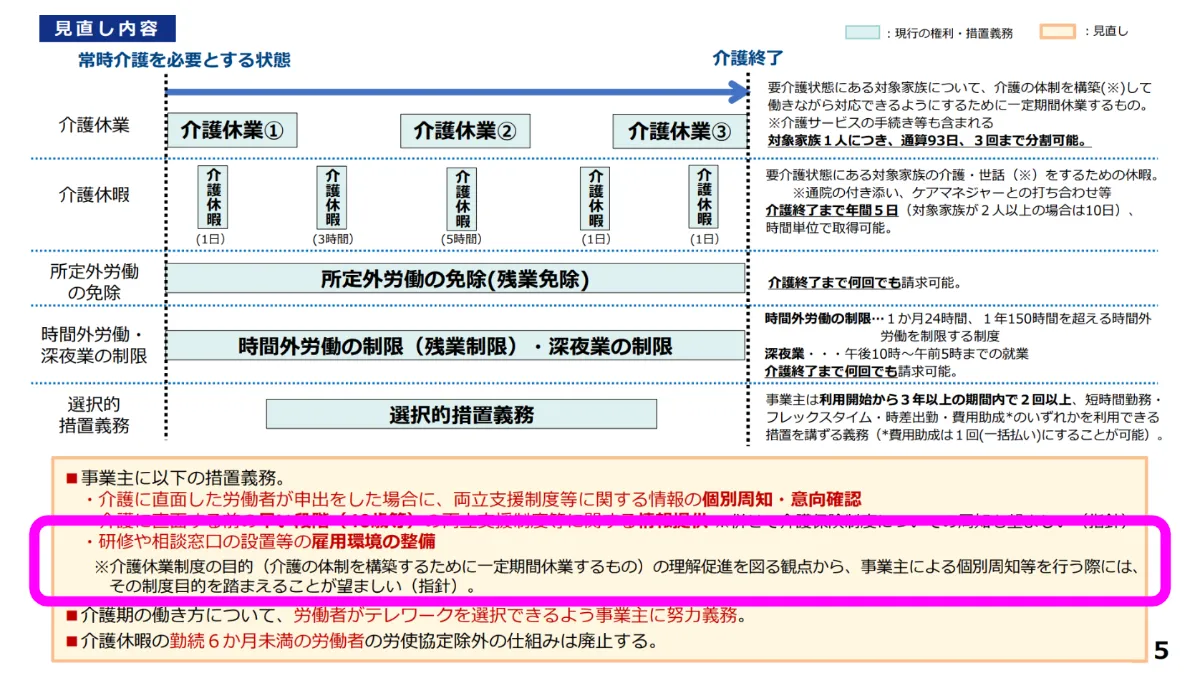Click the 介護休暇 row label
The image size is (1200, 681).
click(x=94, y=193)
